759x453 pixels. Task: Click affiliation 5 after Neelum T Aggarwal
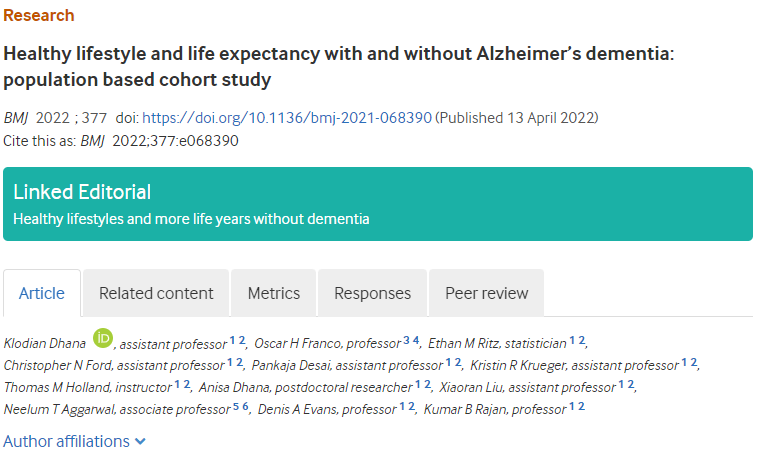pos(236,407)
